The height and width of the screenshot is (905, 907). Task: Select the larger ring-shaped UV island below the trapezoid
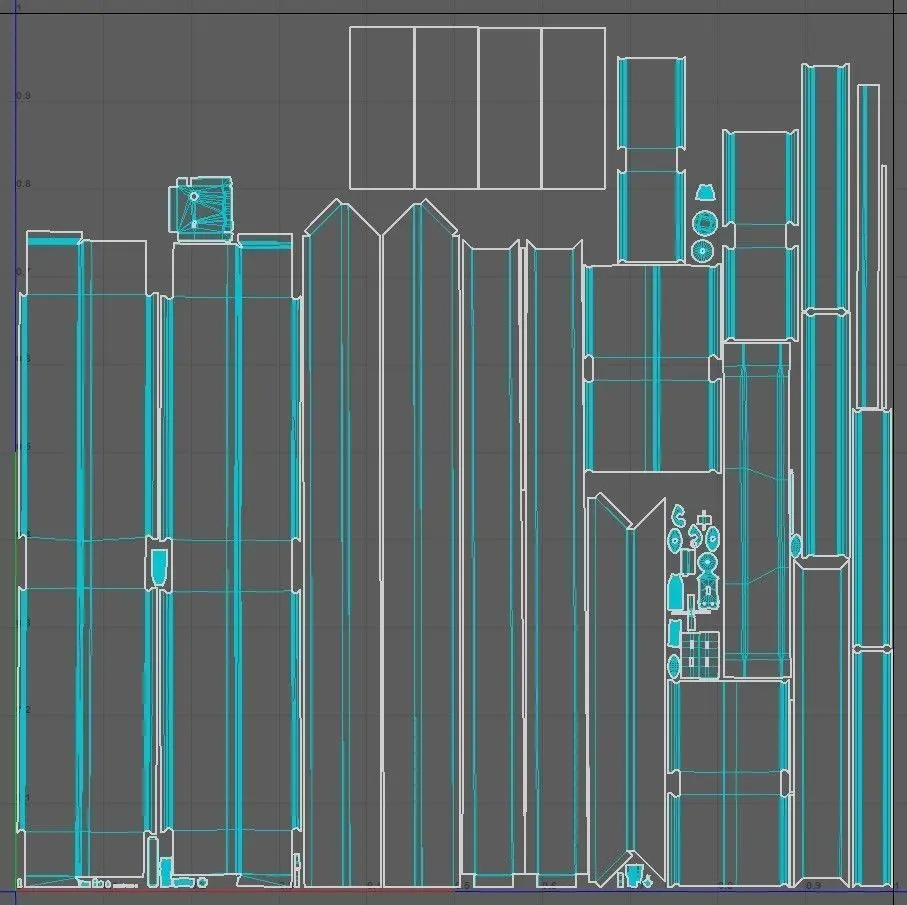click(705, 223)
